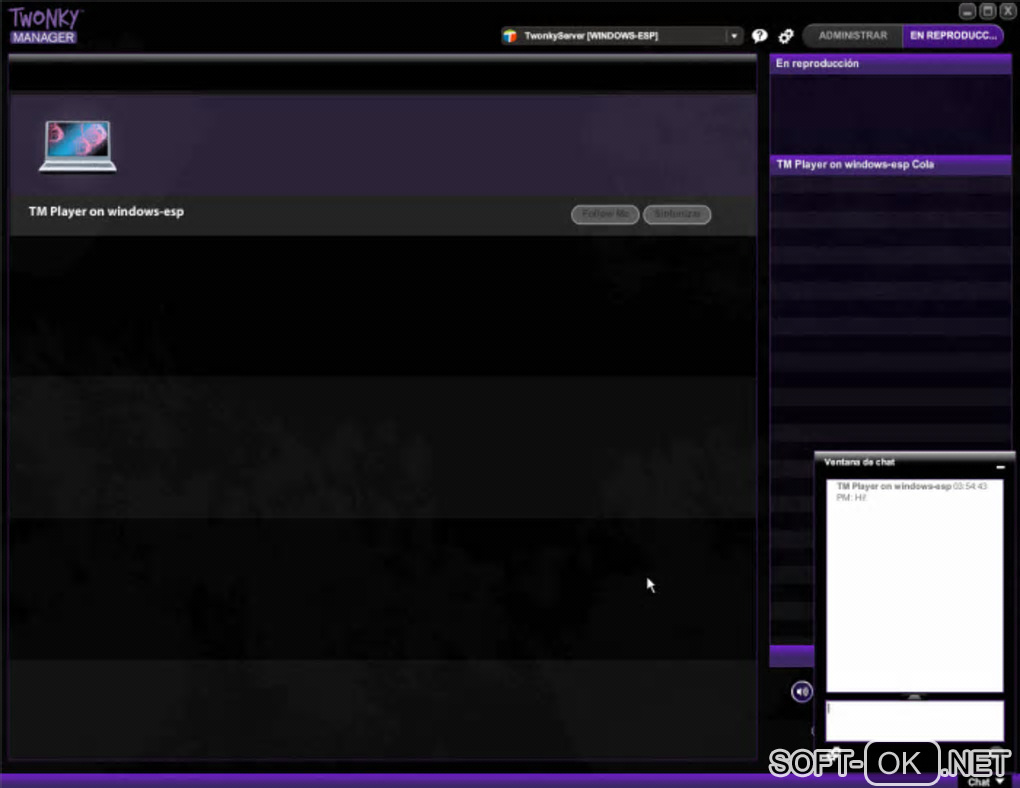Screen dimensions: 1020x788
Task: Maximize the Twonky Manager window
Action: point(987,11)
